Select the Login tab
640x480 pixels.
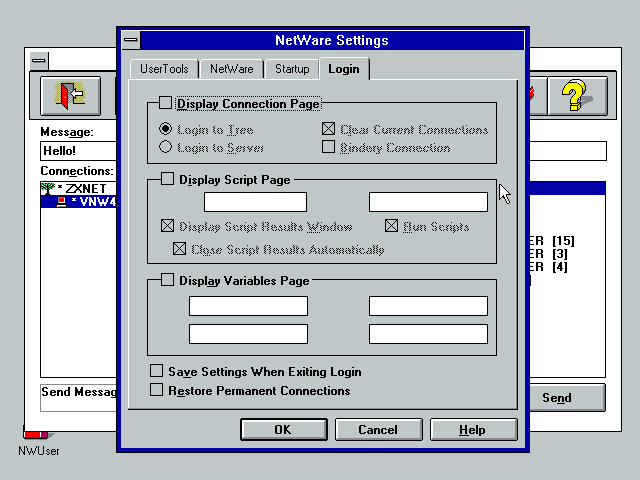[344, 69]
